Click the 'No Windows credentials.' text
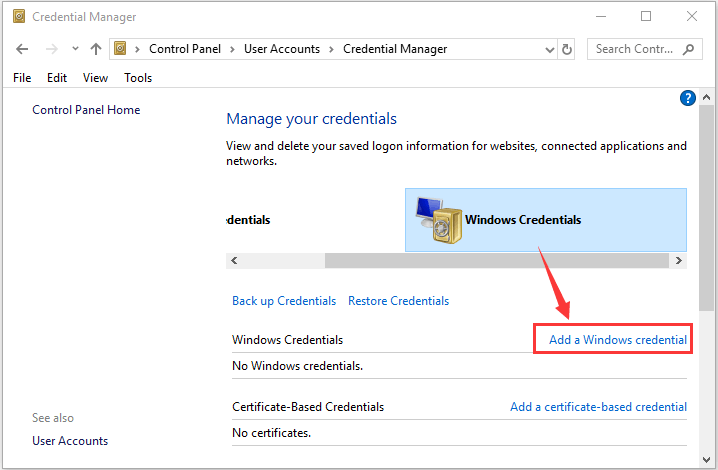718x470 pixels. tap(298, 366)
